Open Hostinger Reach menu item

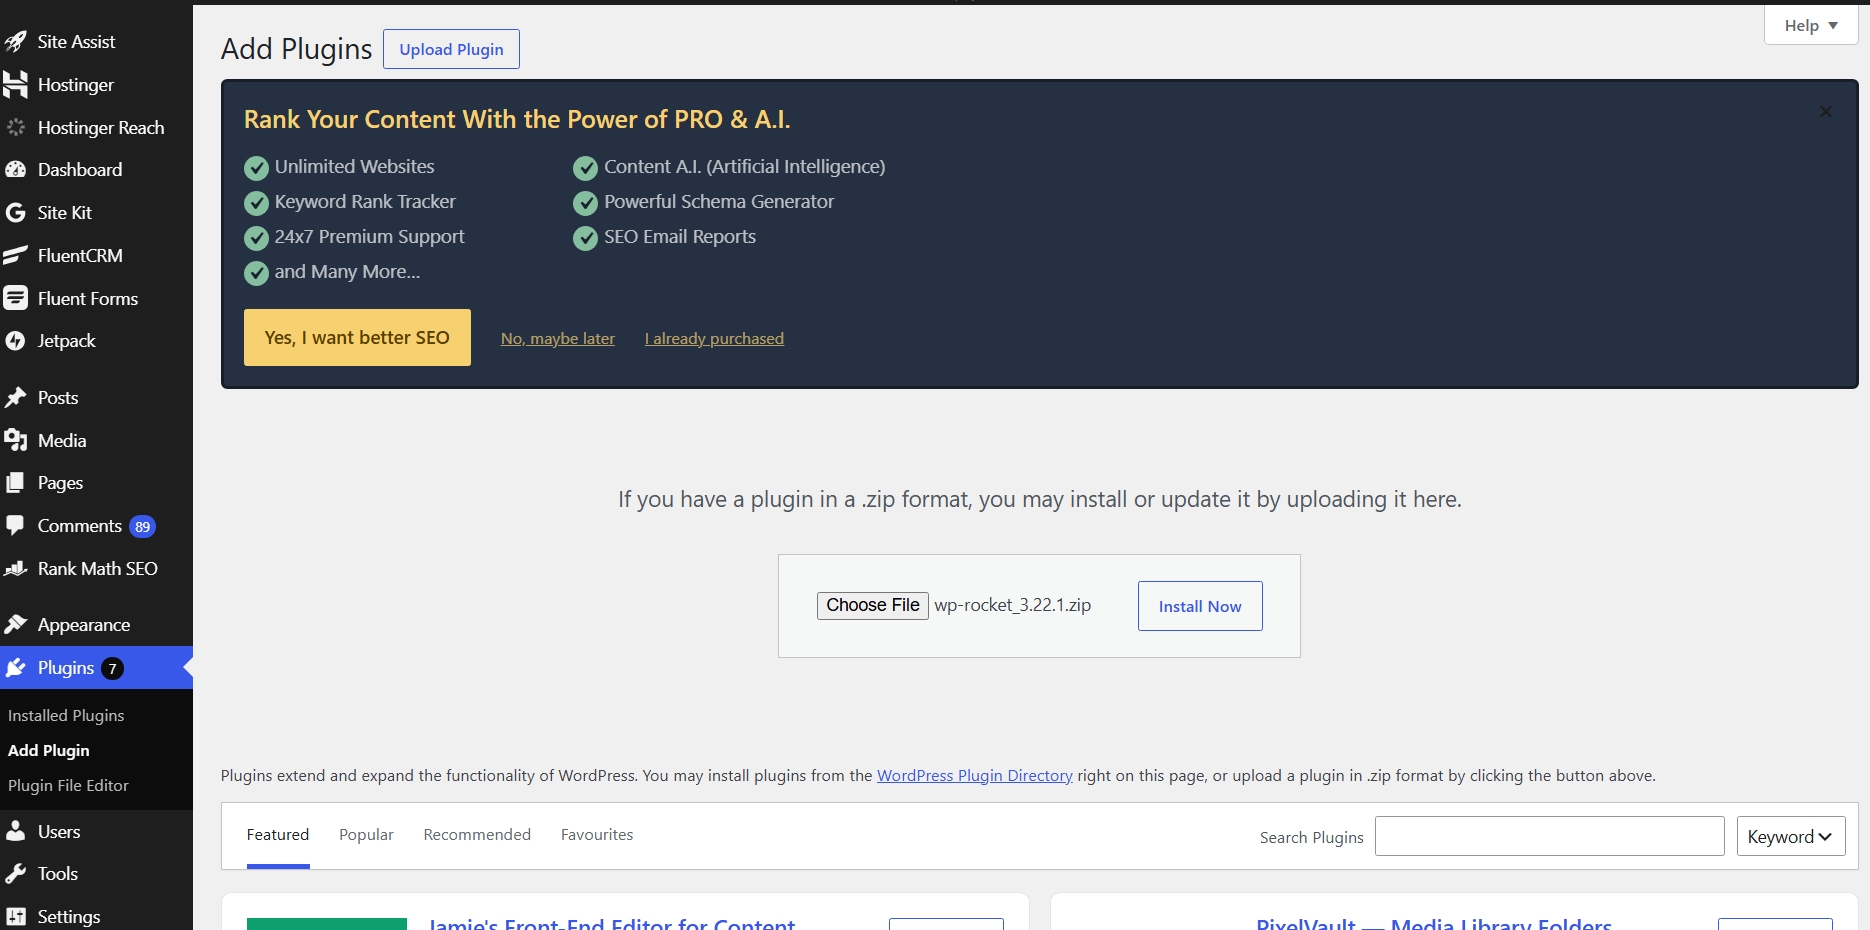pyautogui.click(x=101, y=128)
